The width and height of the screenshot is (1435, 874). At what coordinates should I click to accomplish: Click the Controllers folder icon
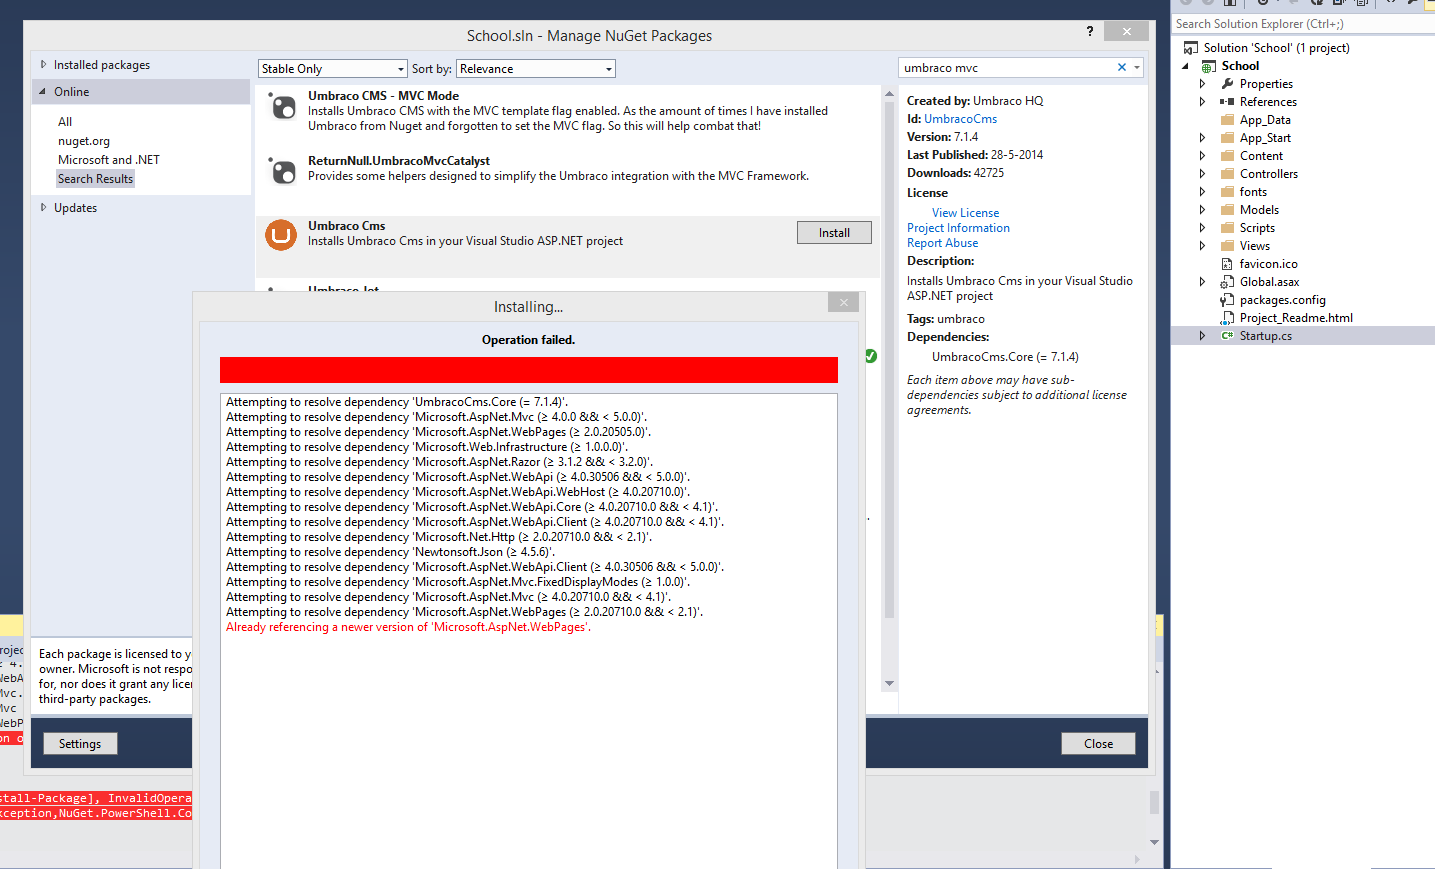point(1227,174)
